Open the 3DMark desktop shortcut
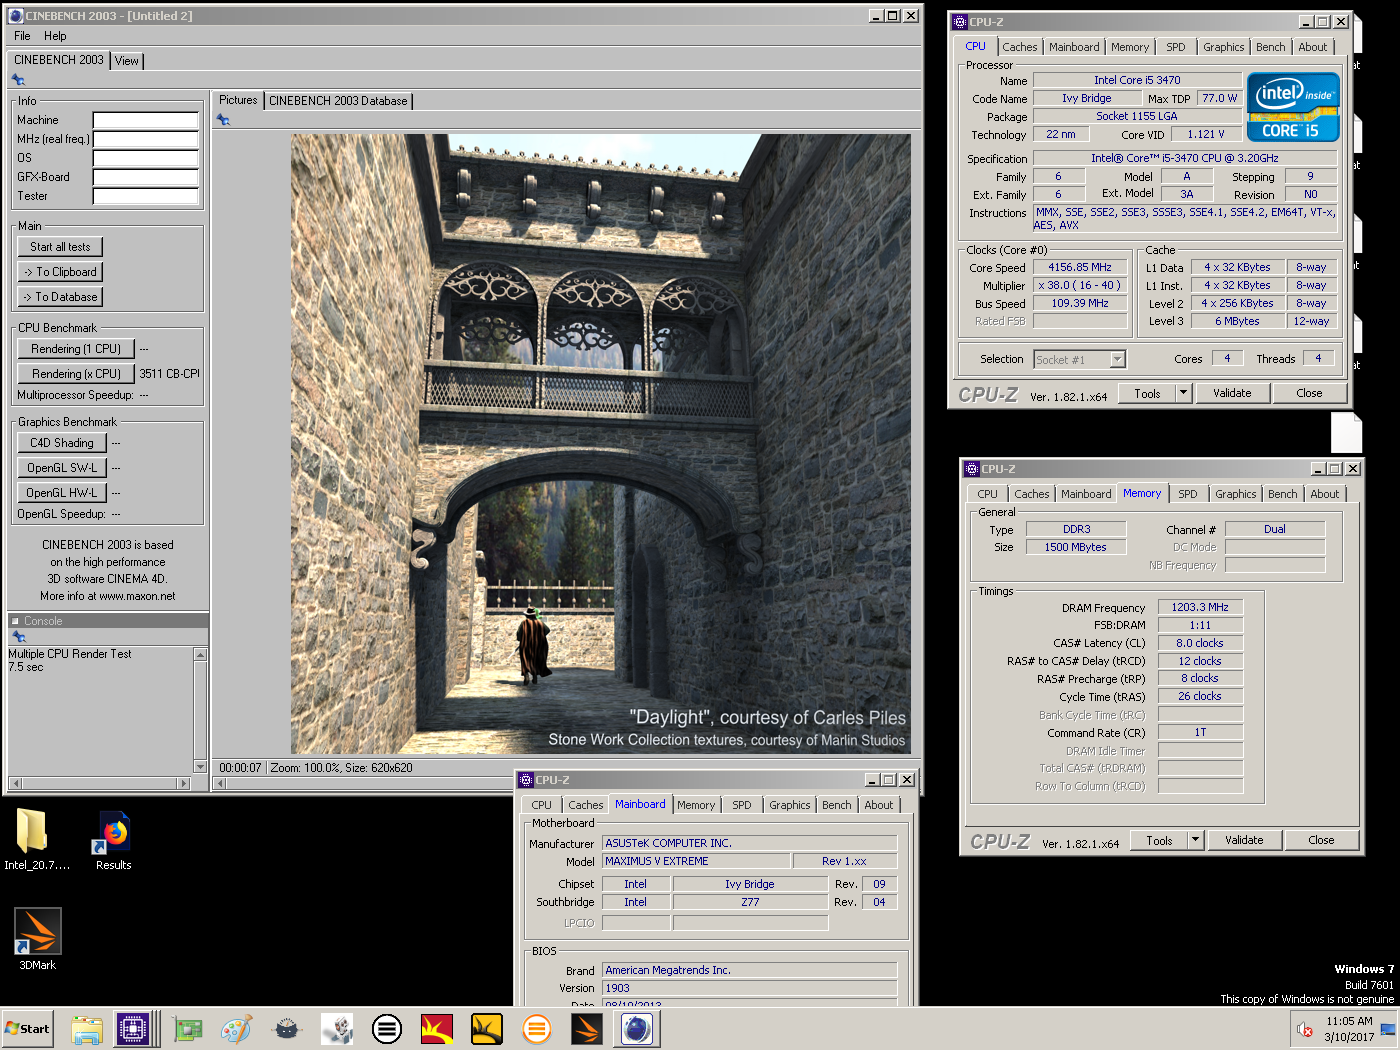1400x1050 pixels. (38, 939)
